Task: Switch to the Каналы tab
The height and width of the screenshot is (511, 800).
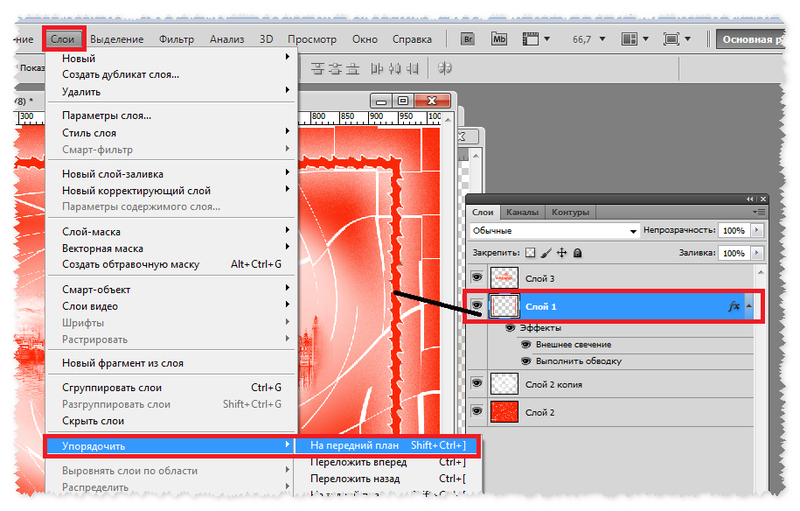Action: pos(522,212)
